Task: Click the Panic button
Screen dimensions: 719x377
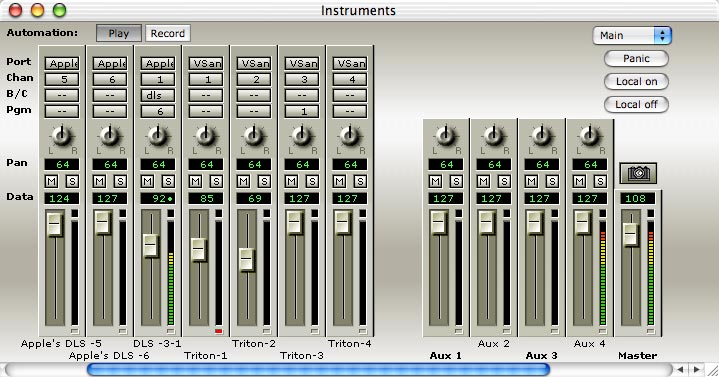Action: pyautogui.click(x=636, y=58)
